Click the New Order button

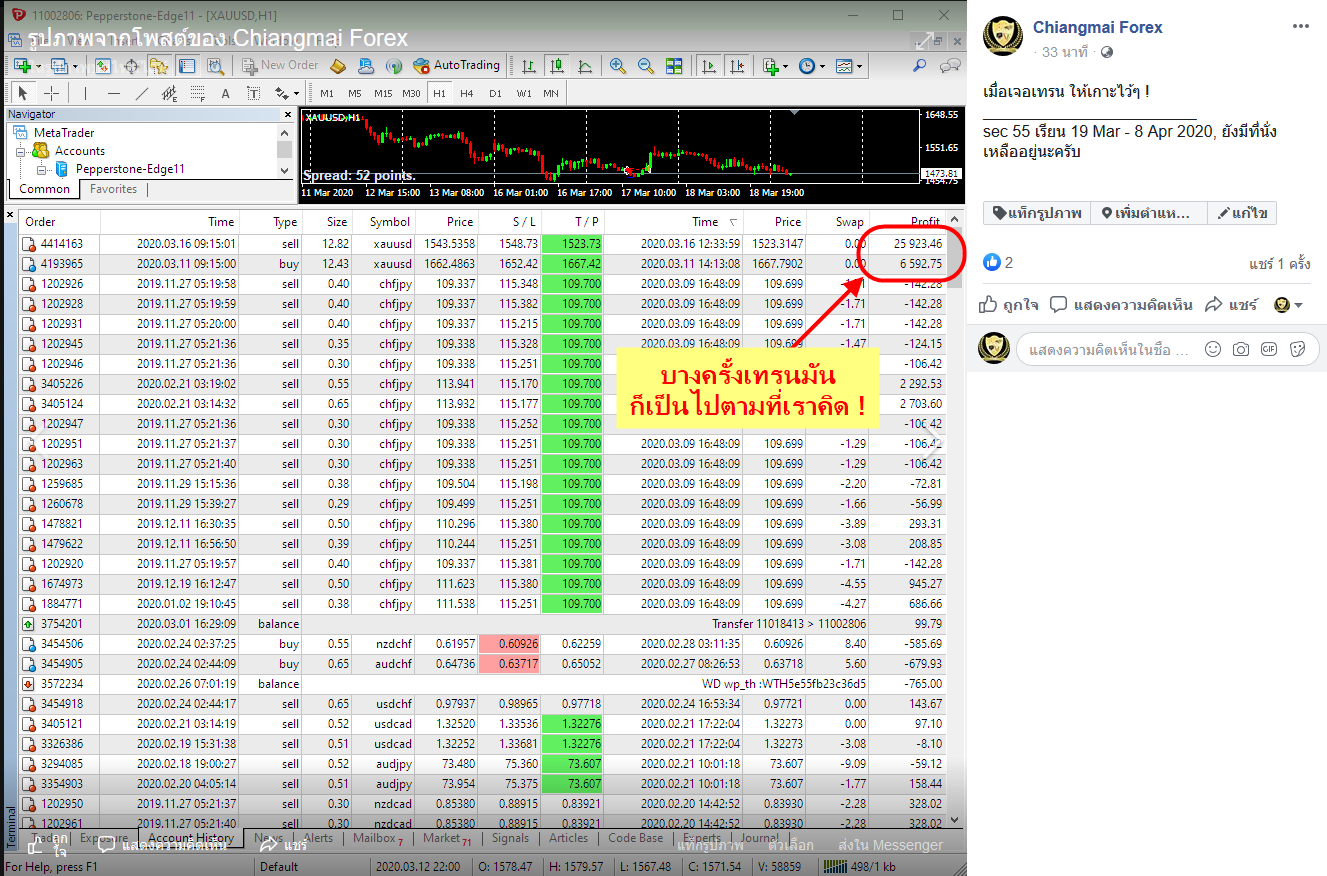tap(281, 66)
